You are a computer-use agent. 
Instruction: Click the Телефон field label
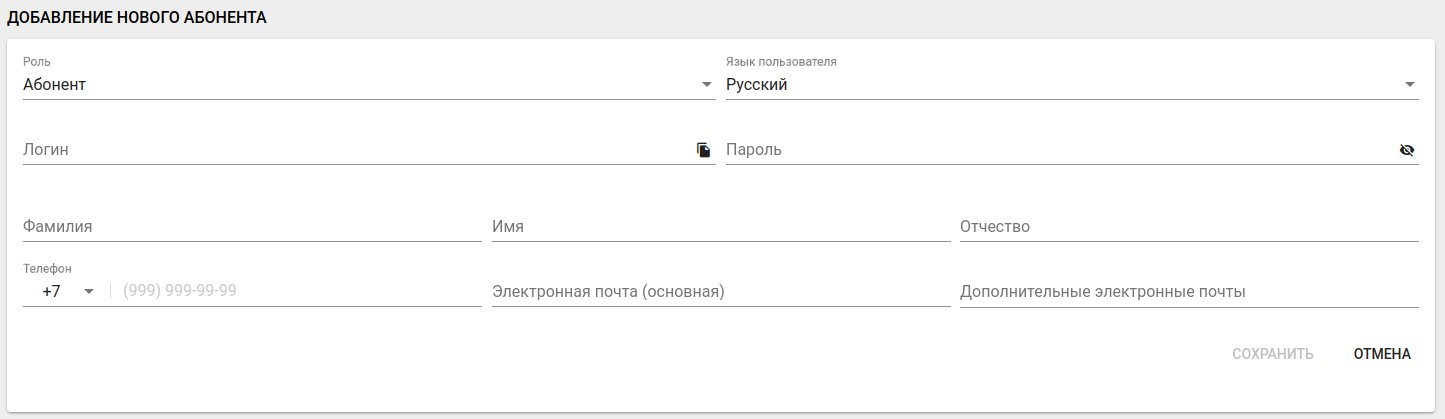[x=47, y=268]
